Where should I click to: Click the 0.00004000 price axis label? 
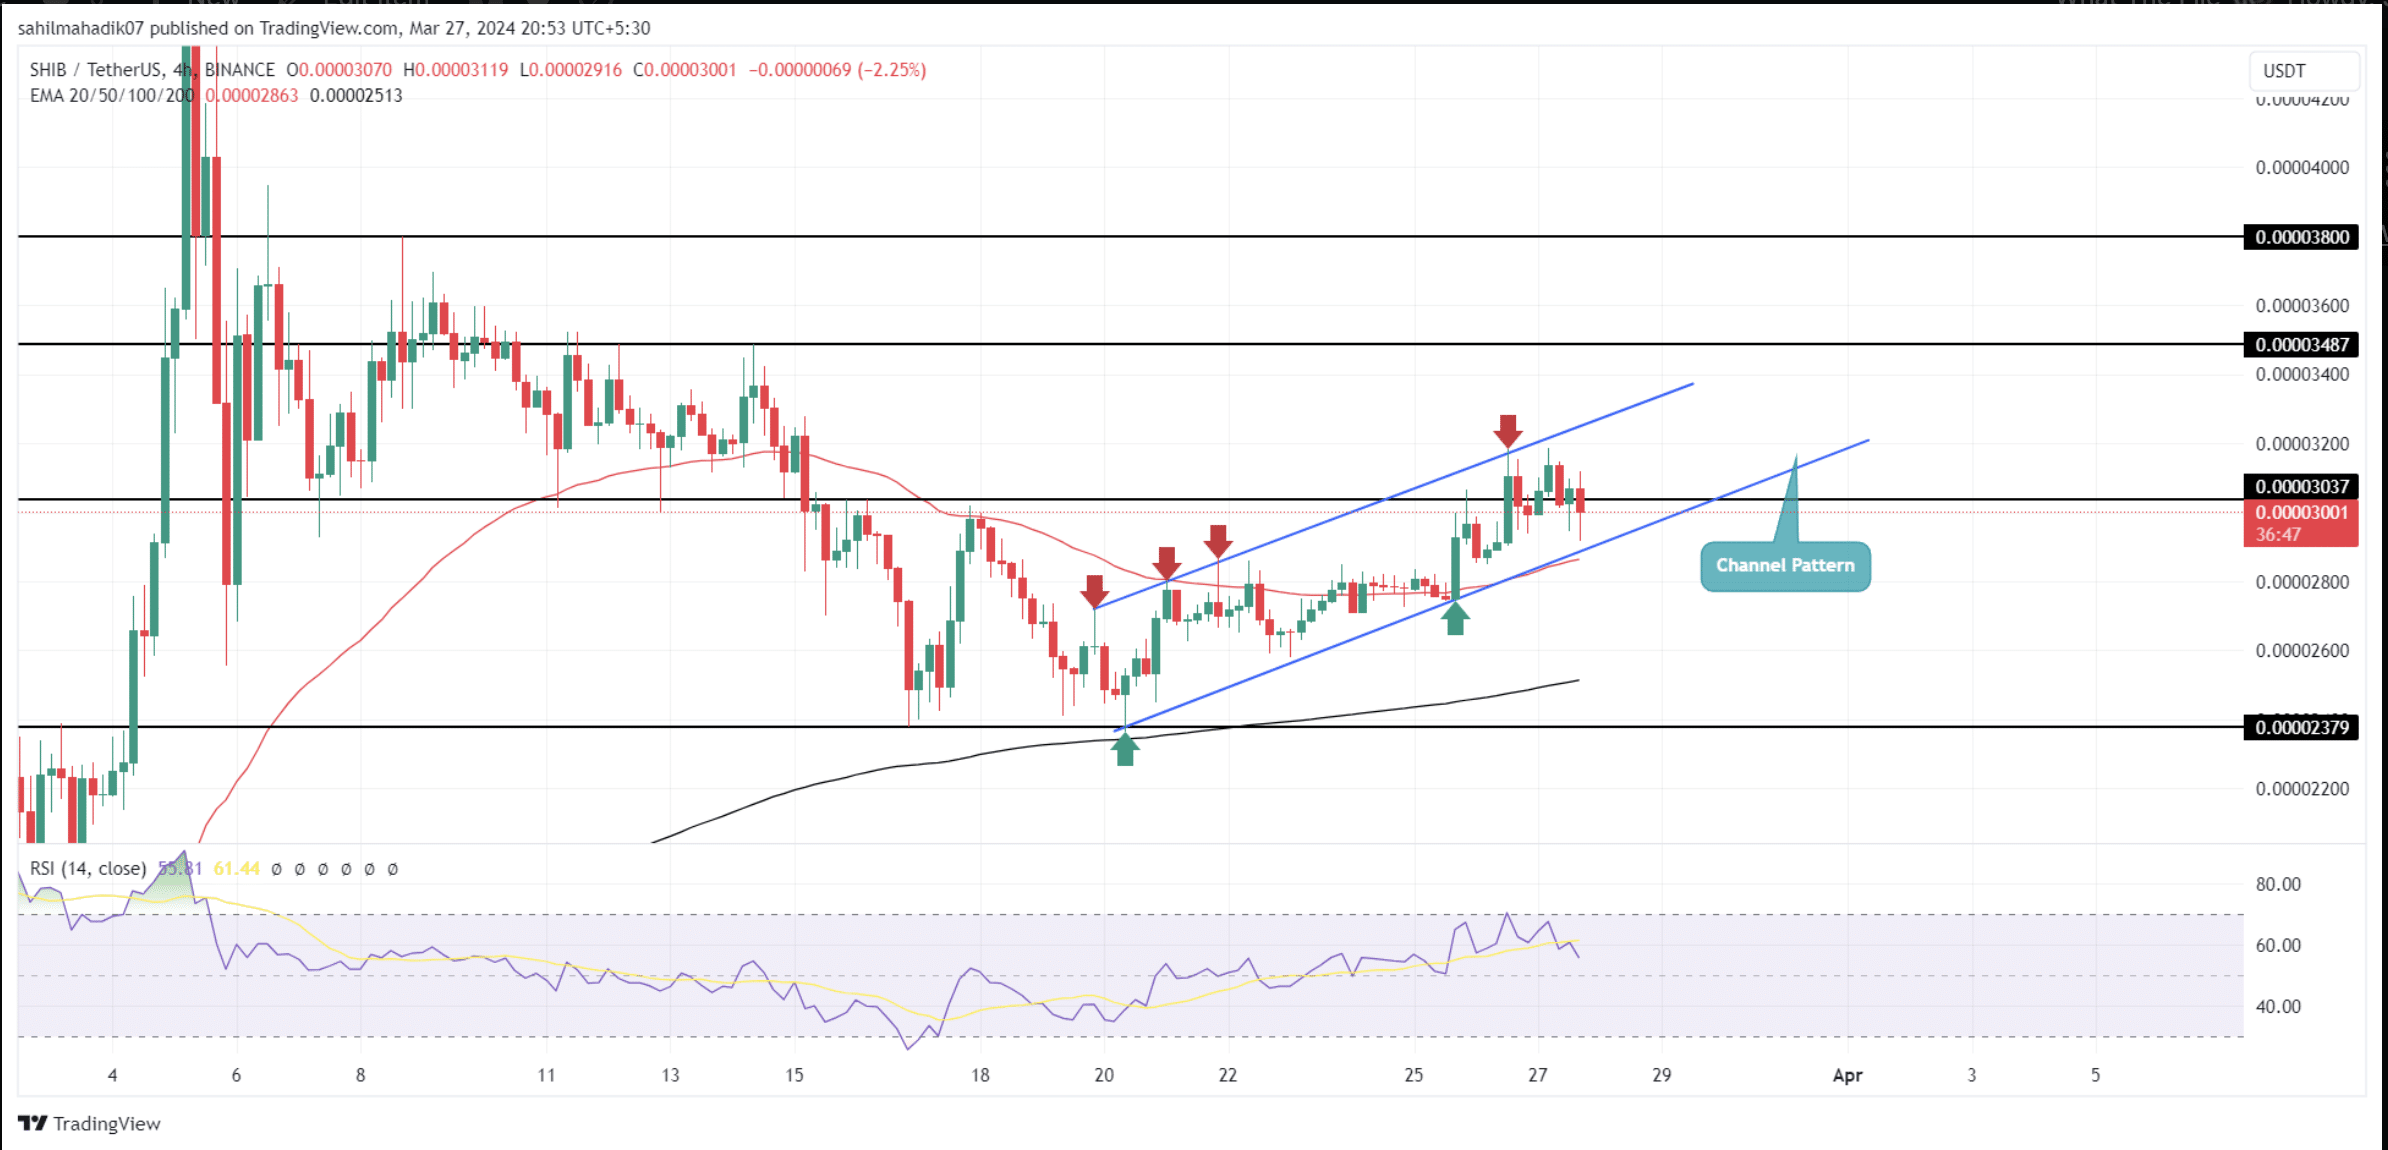pos(2302,168)
